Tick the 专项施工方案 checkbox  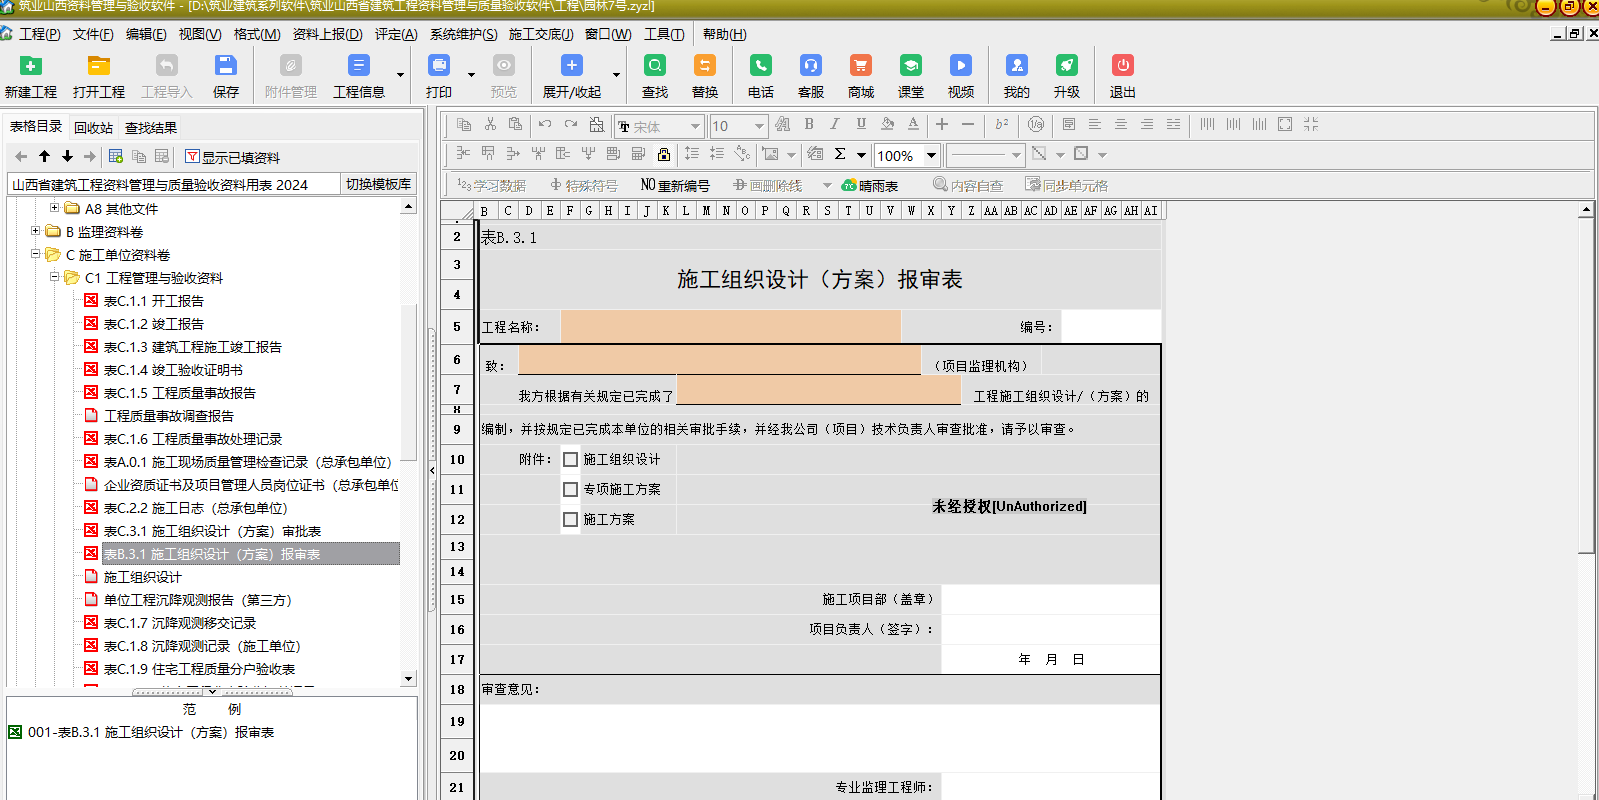(571, 490)
